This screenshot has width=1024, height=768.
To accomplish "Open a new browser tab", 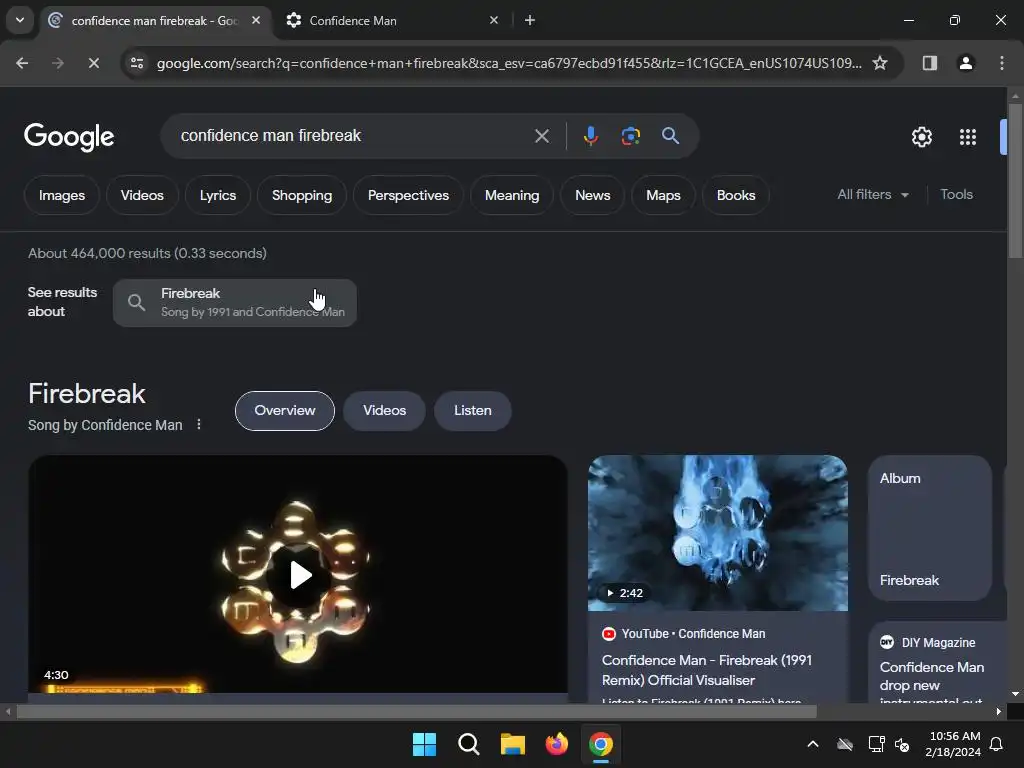I will pos(530,20).
